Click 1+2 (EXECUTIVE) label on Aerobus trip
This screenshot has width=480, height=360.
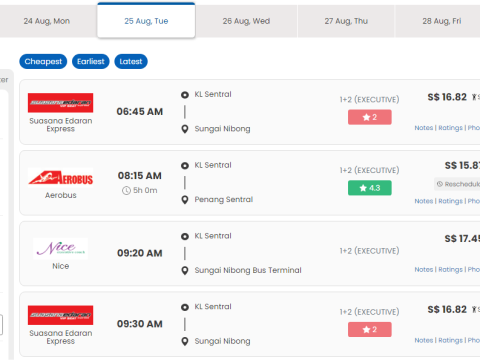[x=369, y=170]
